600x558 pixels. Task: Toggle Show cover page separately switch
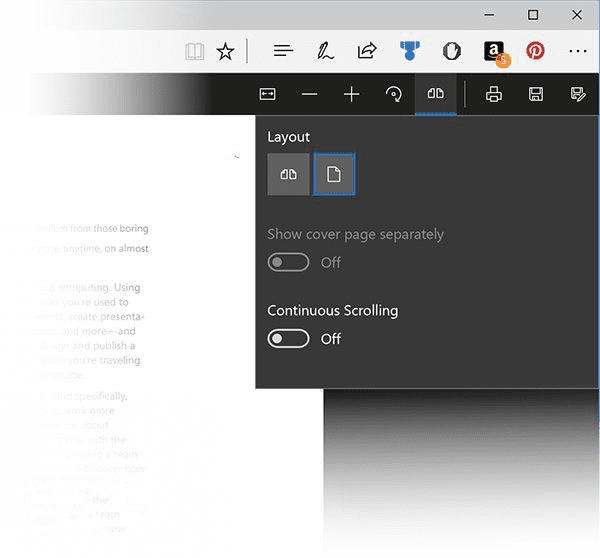click(x=288, y=262)
